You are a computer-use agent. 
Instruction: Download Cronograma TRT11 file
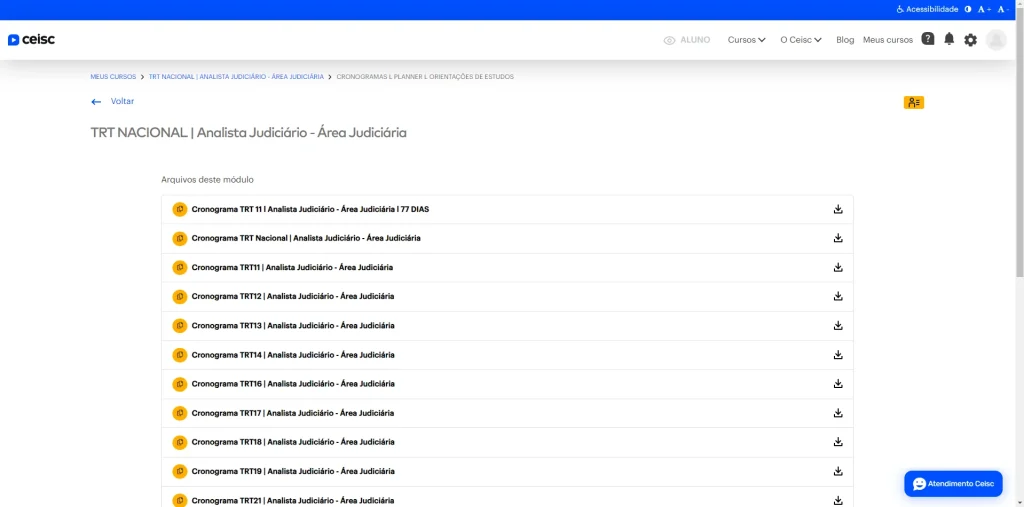pyautogui.click(x=838, y=268)
